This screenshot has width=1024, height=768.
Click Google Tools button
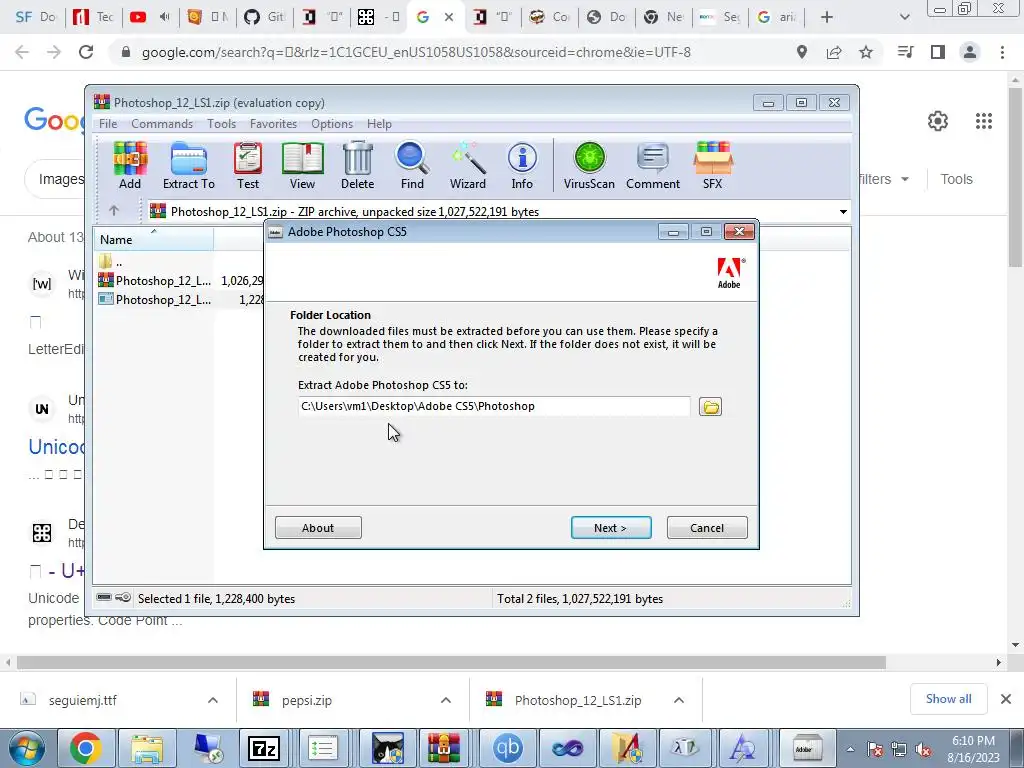pyautogui.click(x=956, y=179)
